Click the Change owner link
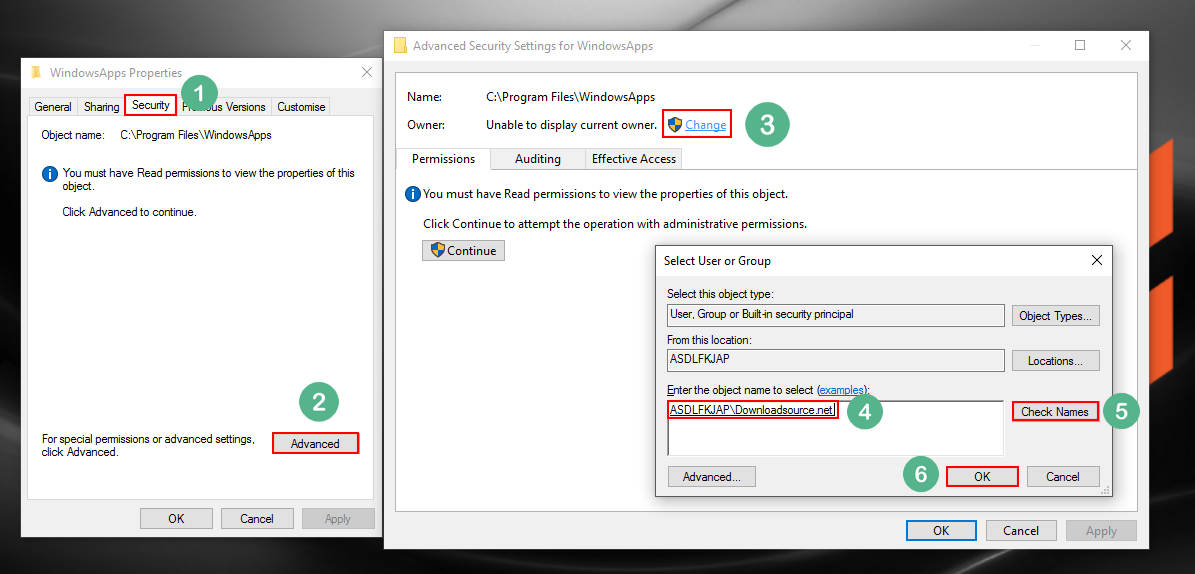 coord(706,124)
